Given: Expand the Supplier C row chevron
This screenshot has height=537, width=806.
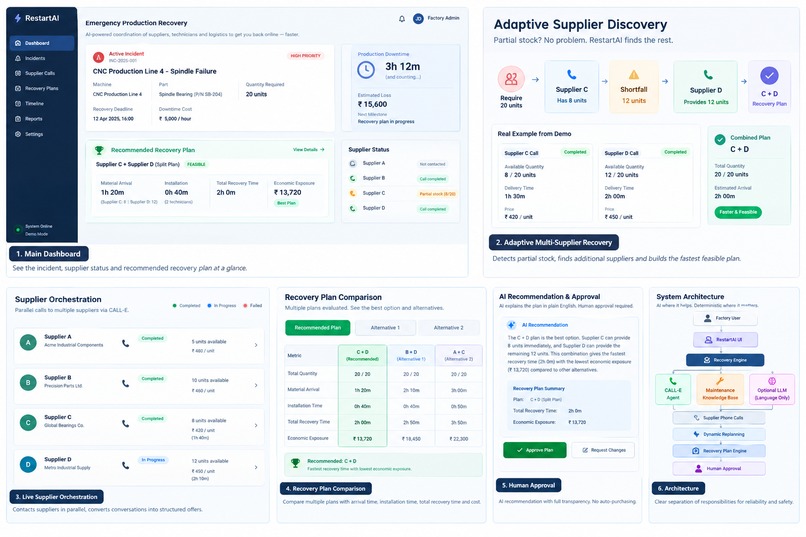Looking at the screenshot, I should (256, 425).
